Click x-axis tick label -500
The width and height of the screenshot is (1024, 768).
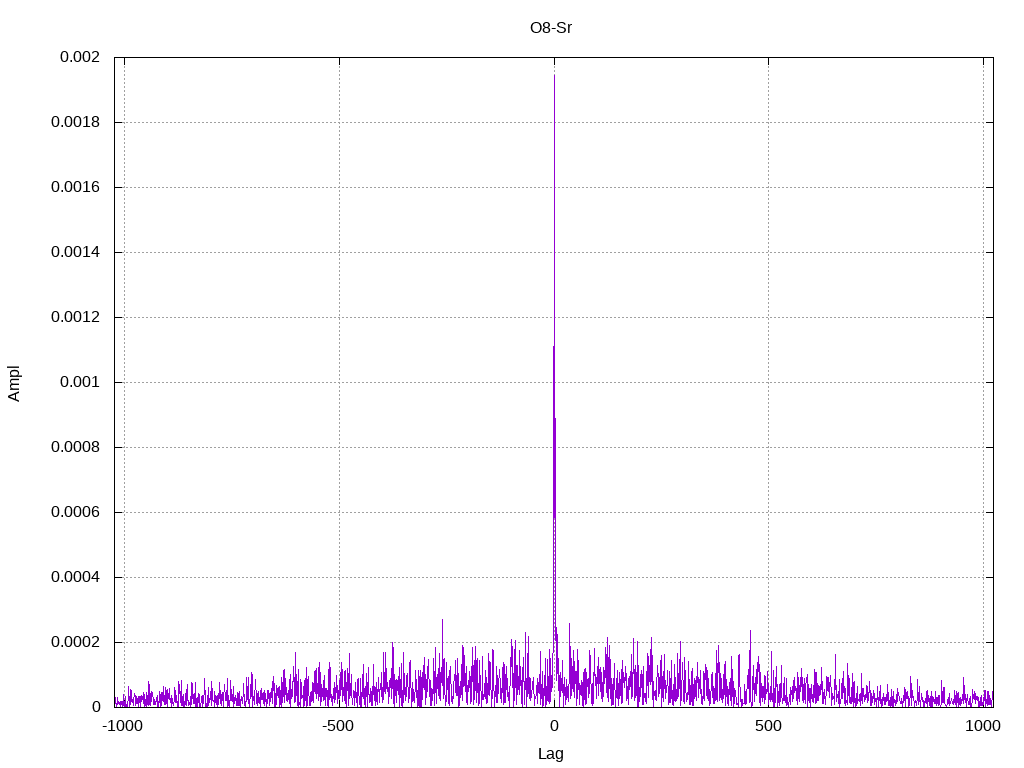tap(338, 726)
